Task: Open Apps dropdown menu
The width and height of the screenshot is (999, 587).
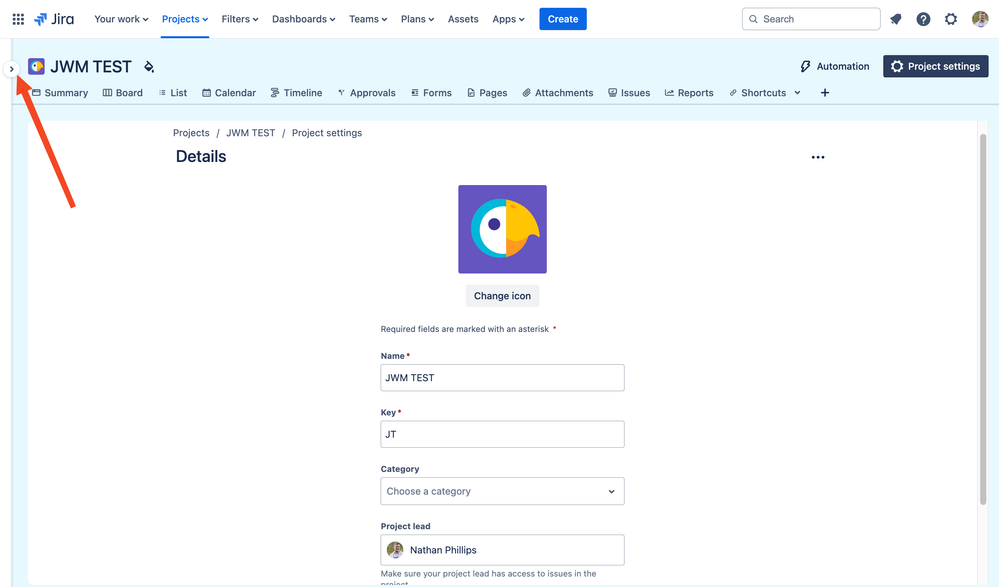Action: (x=508, y=19)
